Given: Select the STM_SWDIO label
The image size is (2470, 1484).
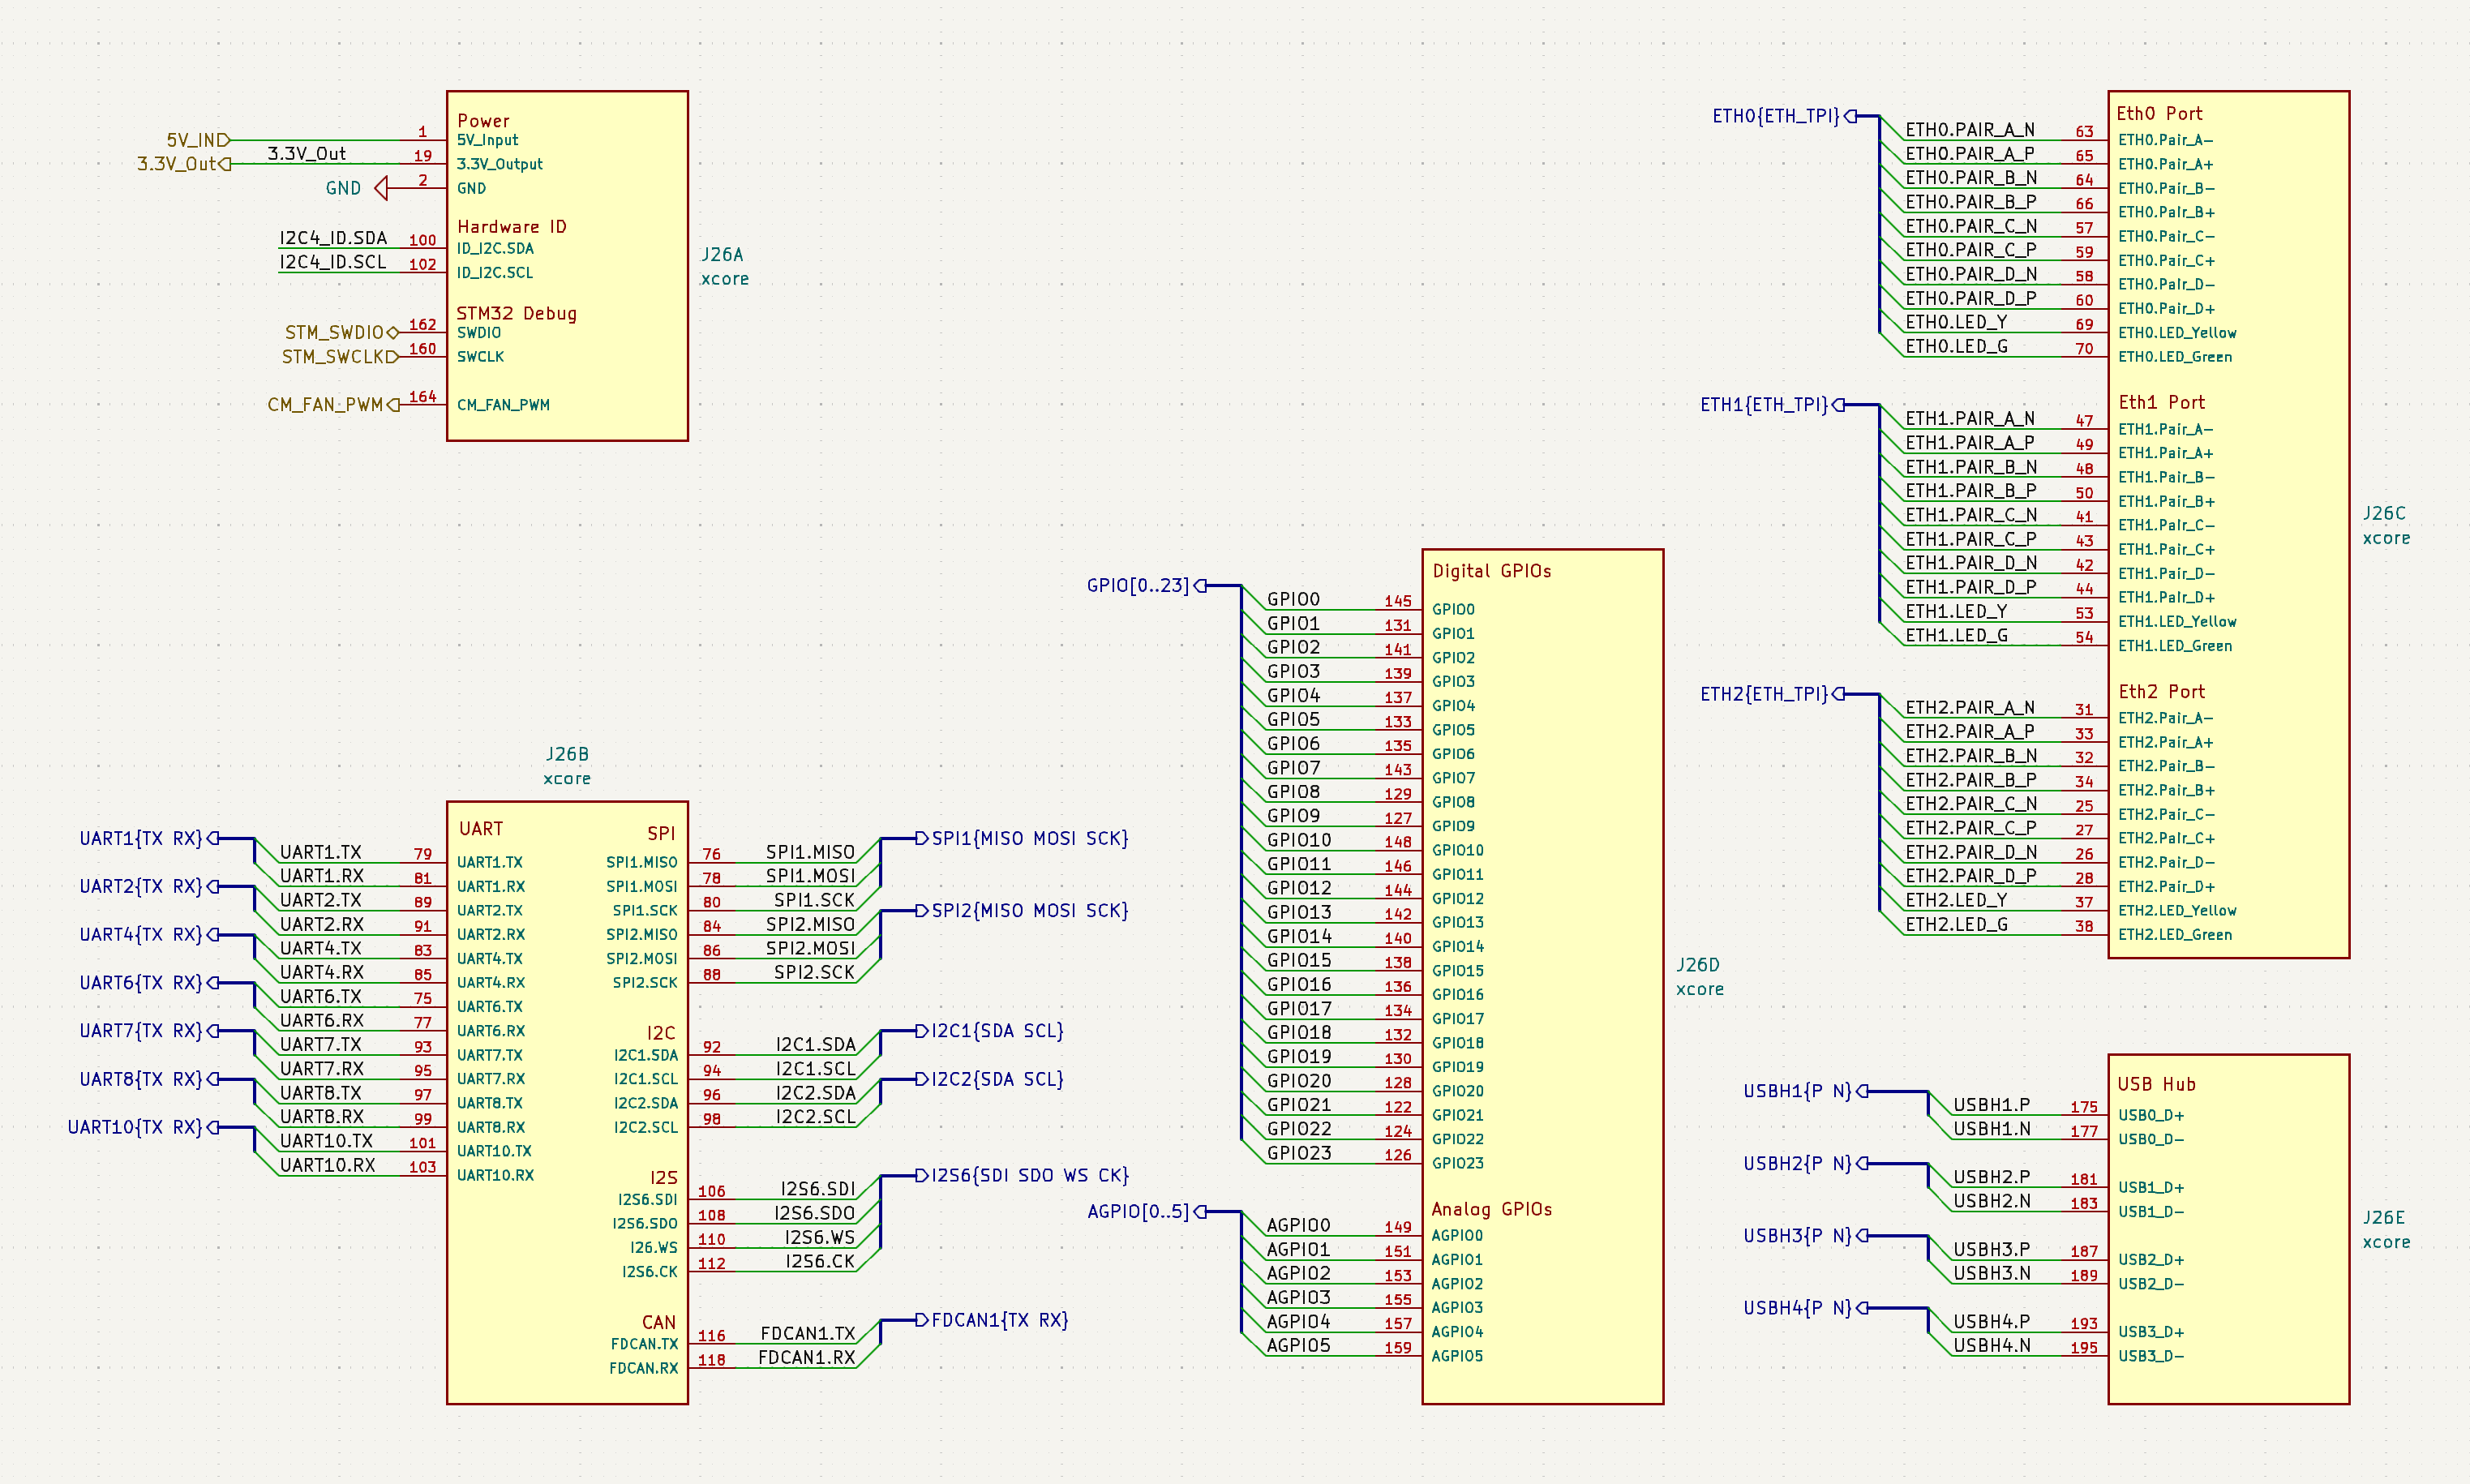Looking at the screenshot, I should click(341, 332).
